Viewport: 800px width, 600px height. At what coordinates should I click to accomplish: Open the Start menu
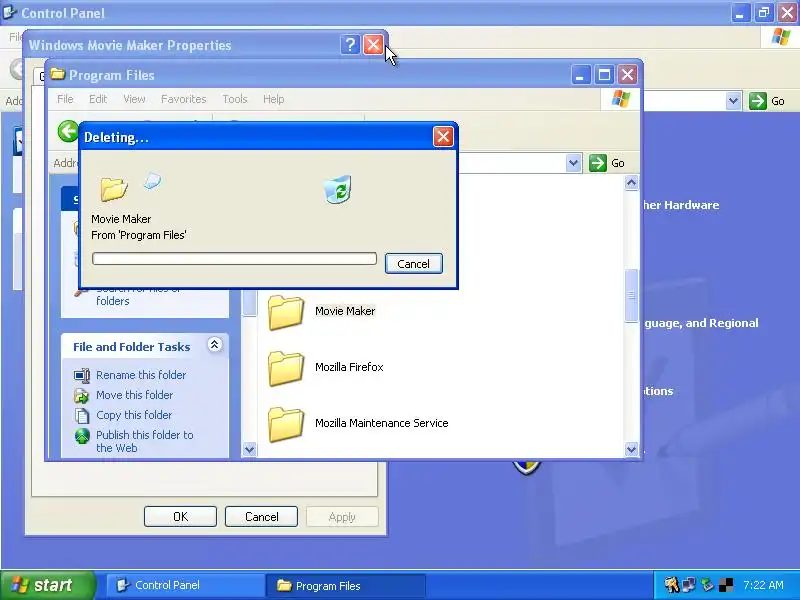point(47,585)
